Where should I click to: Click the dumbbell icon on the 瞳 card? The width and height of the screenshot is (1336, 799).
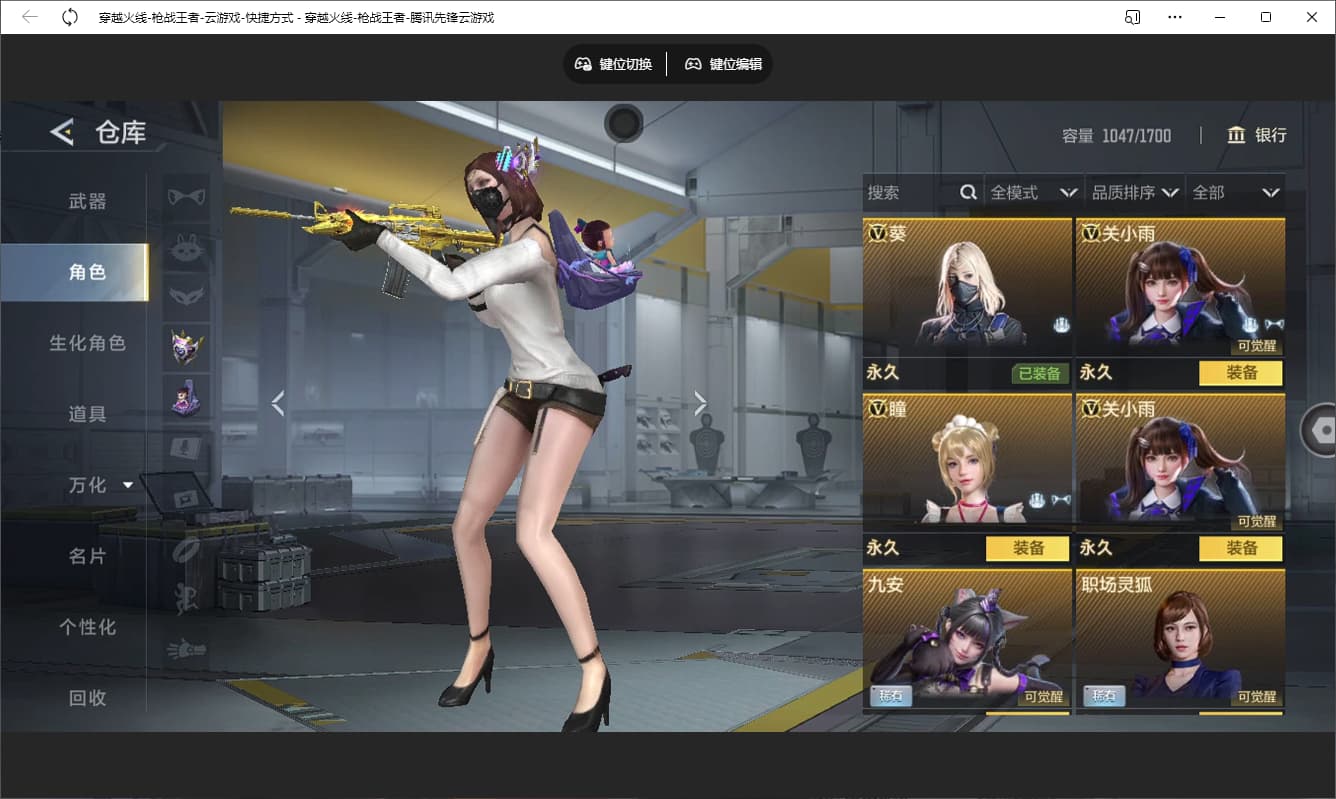coord(1060,500)
